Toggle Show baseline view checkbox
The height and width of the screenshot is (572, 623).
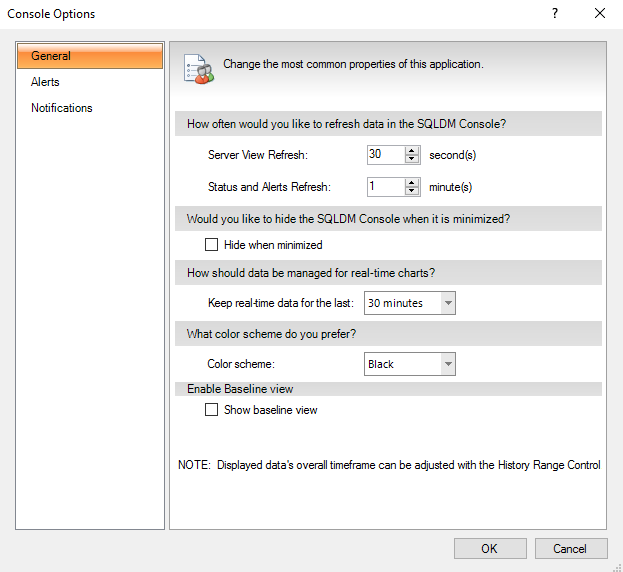pos(211,410)
